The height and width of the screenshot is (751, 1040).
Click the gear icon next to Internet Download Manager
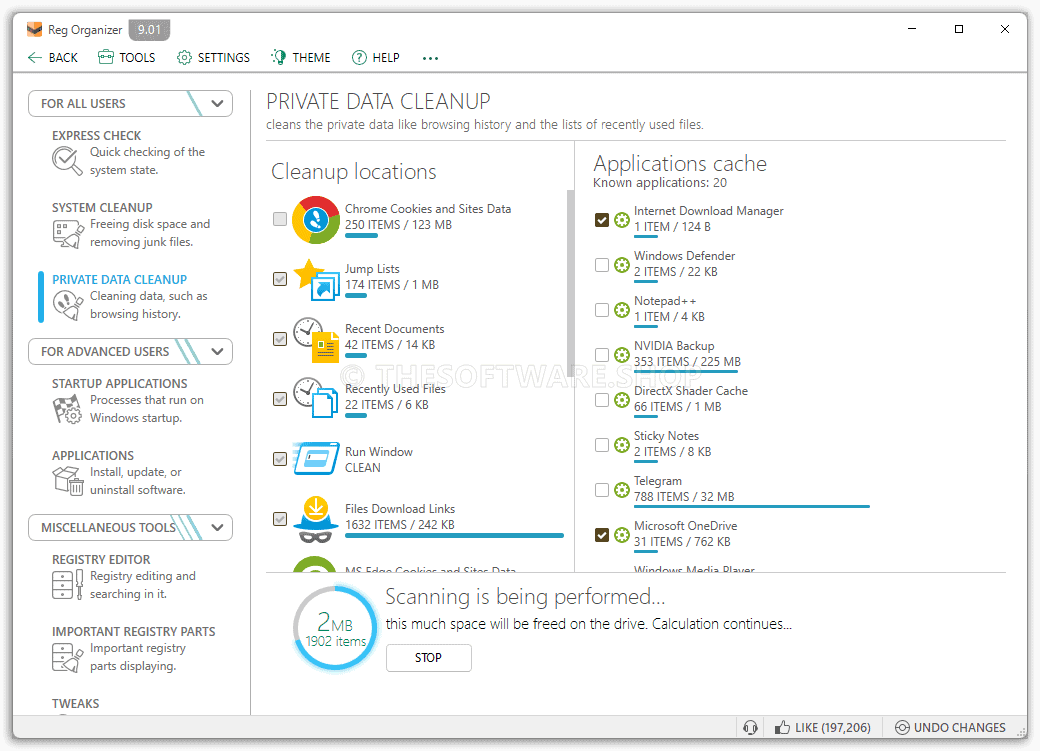coord(621,220)
